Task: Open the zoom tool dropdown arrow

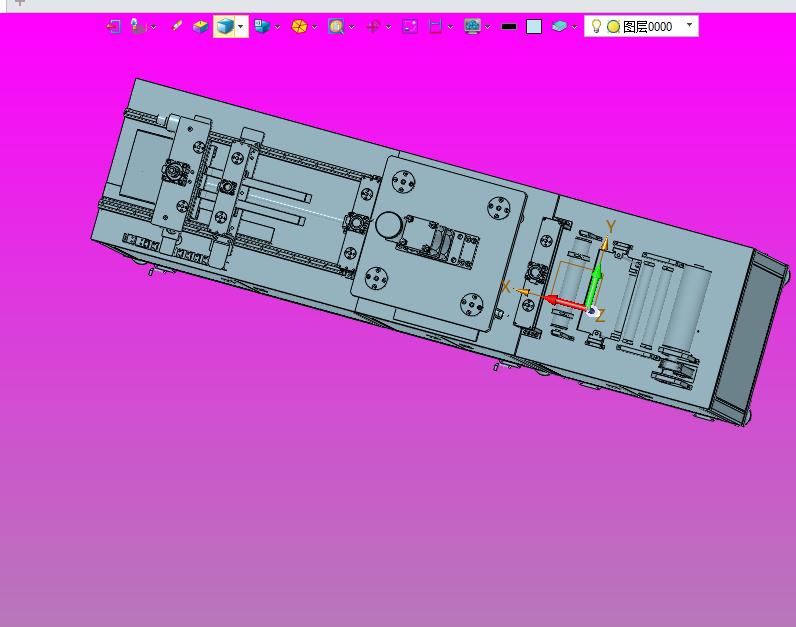Action: click(x=351, y=27)
